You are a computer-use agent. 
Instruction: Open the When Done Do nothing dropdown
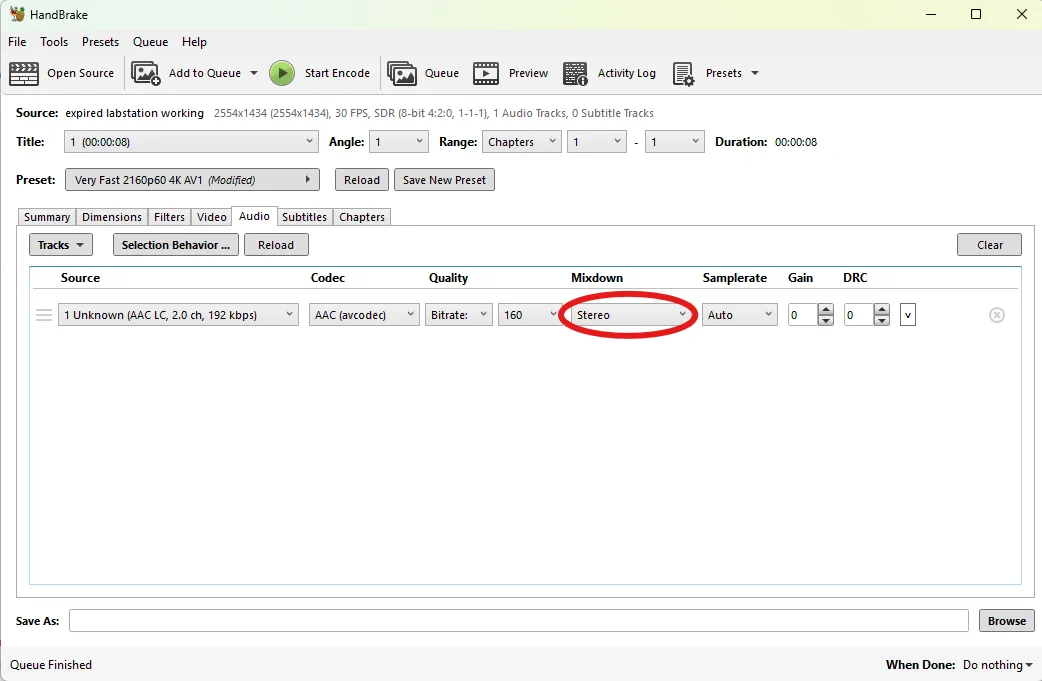997,664
